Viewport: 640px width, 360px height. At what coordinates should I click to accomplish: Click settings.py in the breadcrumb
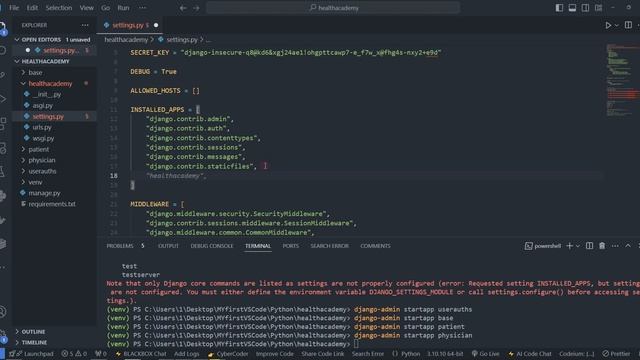click(x=182, y=40)
